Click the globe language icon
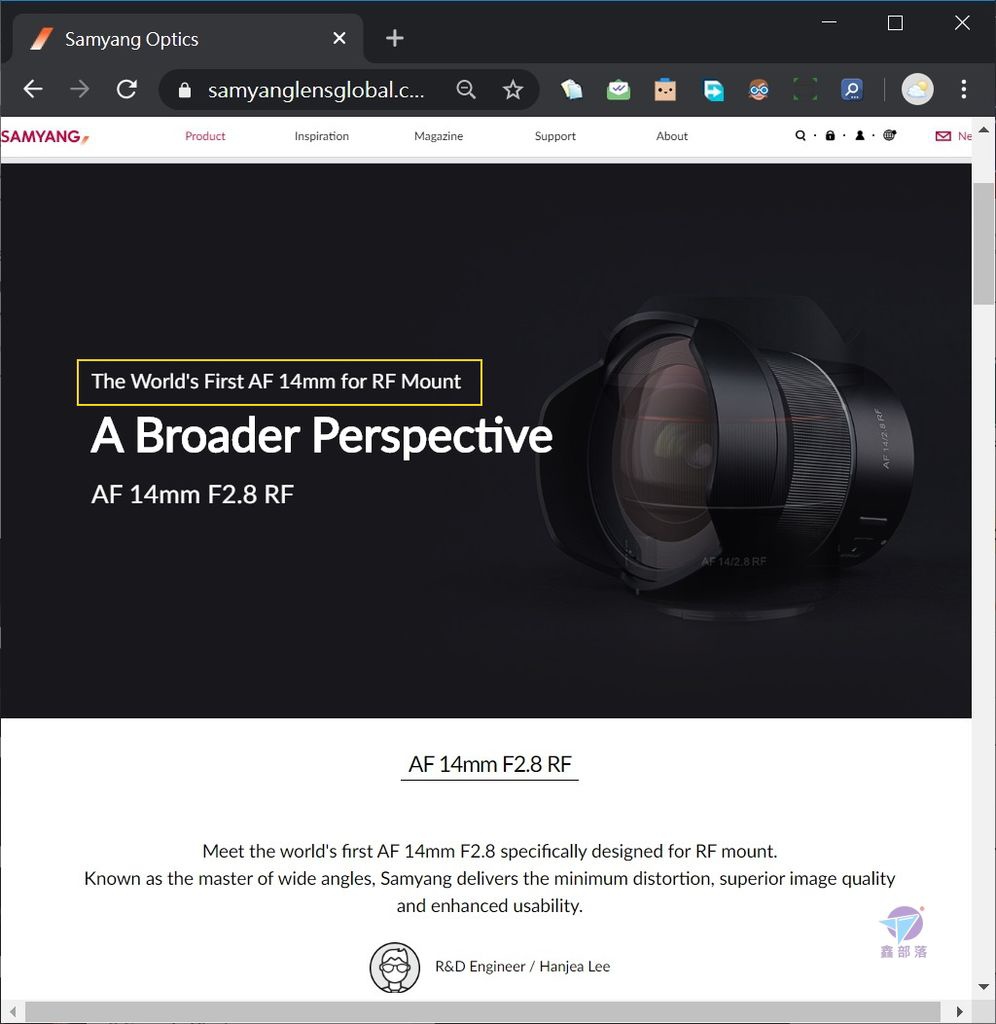Viewport: 996px width, 1024px height. [x=890, y=135]
